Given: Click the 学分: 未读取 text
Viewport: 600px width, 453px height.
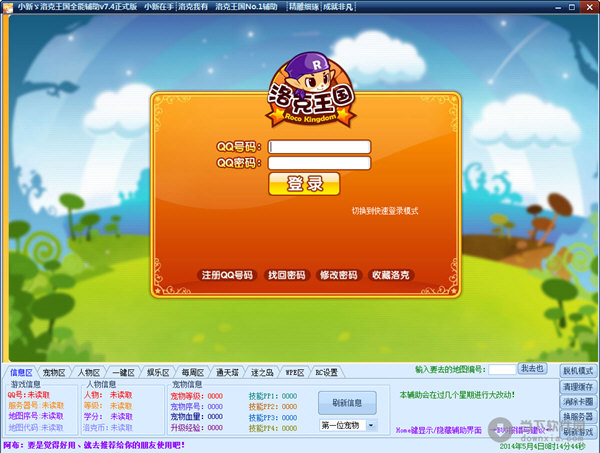Looking at the screenshot, I should (x=108, y=416).
